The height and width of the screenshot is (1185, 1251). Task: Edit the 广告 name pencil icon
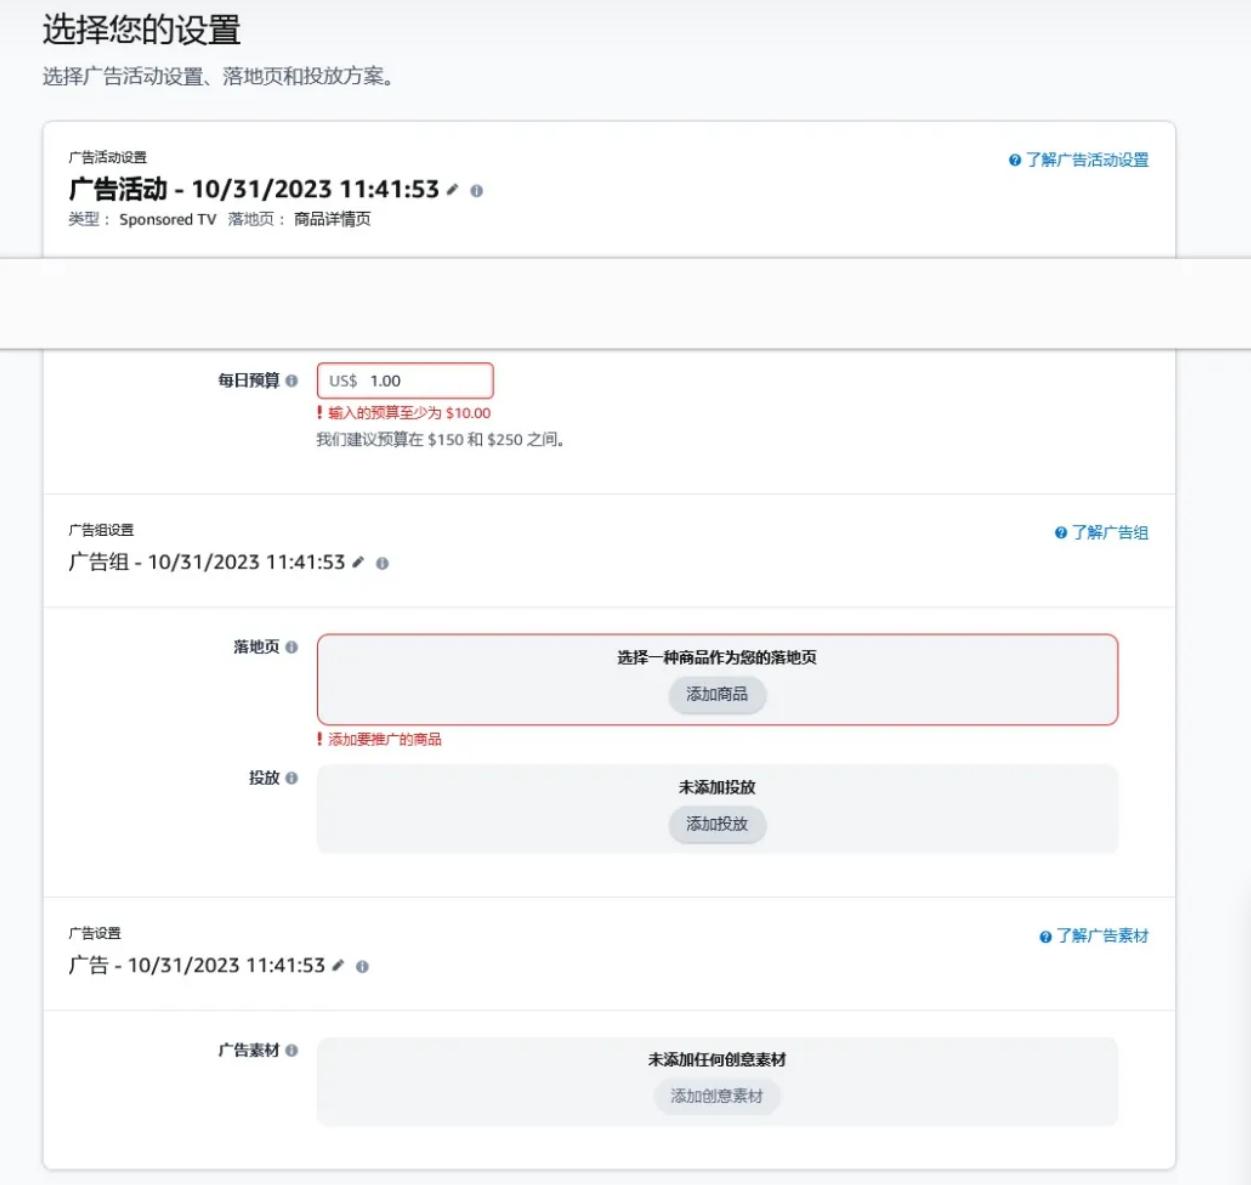click(x=338, y=965)
